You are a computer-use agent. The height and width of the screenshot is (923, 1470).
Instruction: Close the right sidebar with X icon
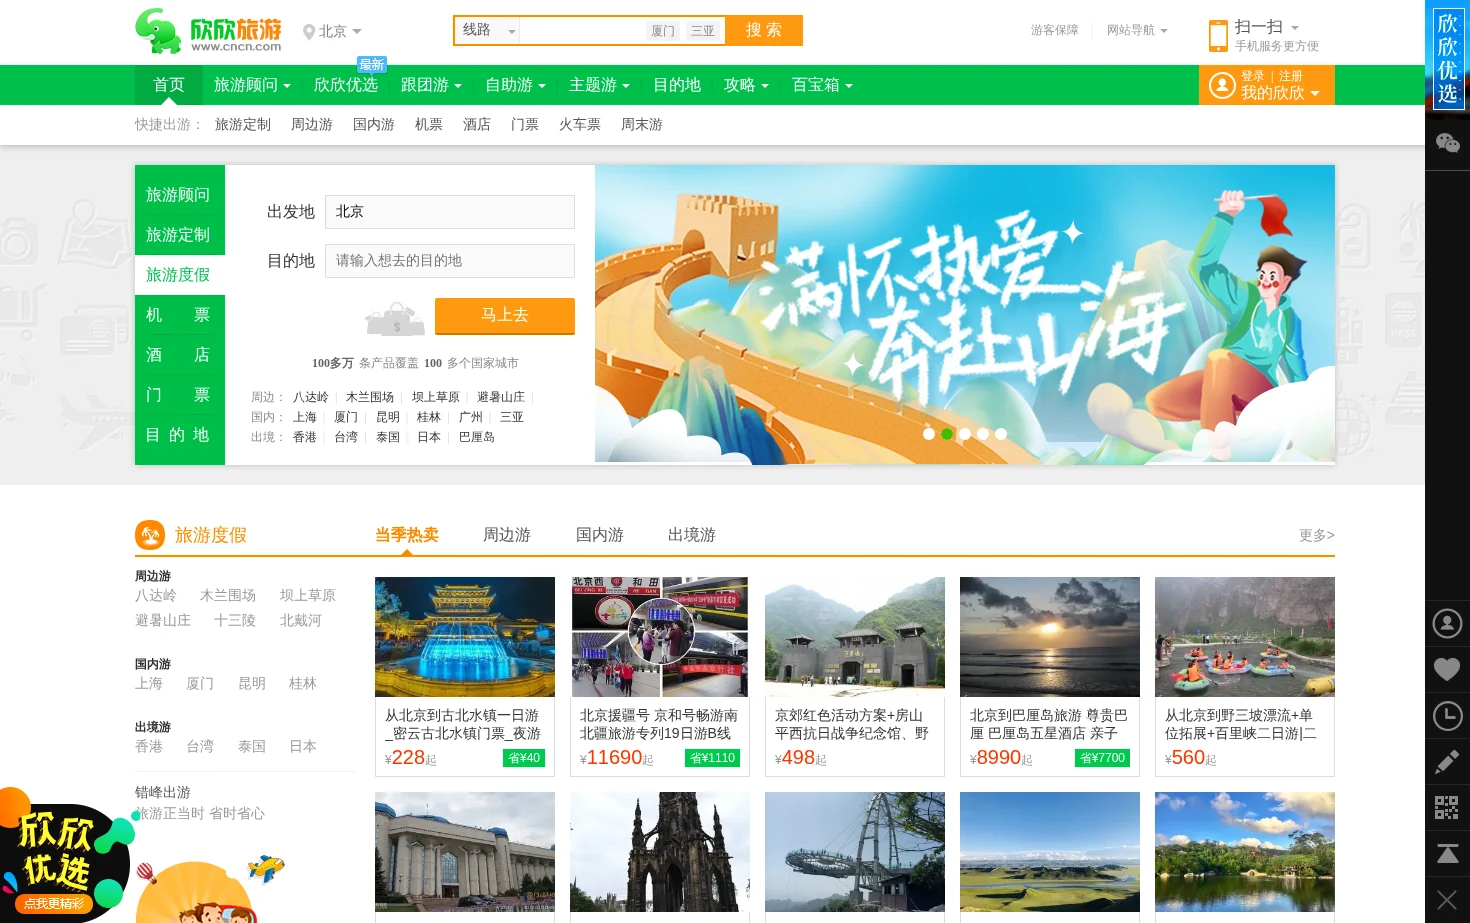point(1447,899)
